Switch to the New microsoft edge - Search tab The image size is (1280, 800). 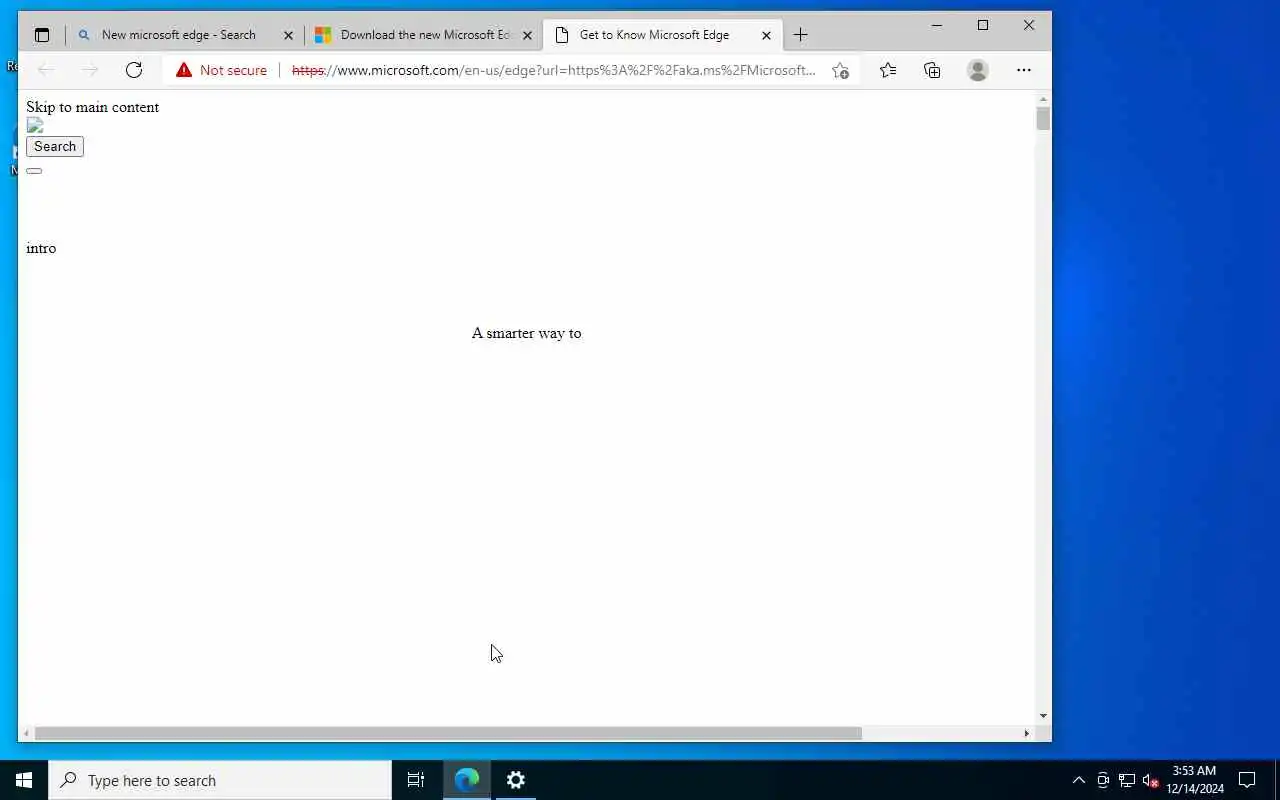[186, 35]
